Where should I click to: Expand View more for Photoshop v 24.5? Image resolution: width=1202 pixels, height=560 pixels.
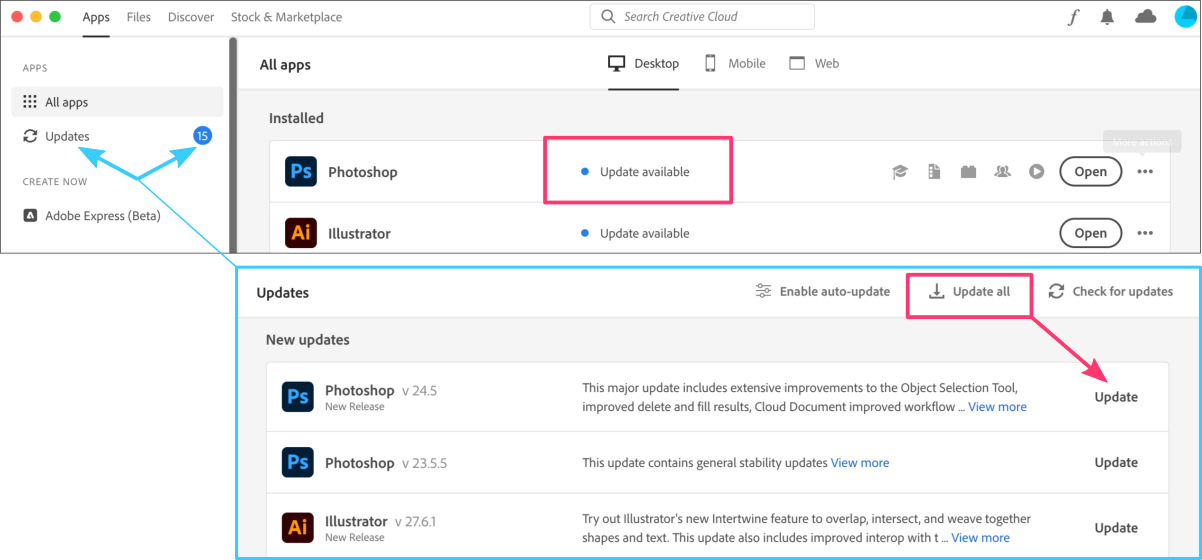[997, 407]
